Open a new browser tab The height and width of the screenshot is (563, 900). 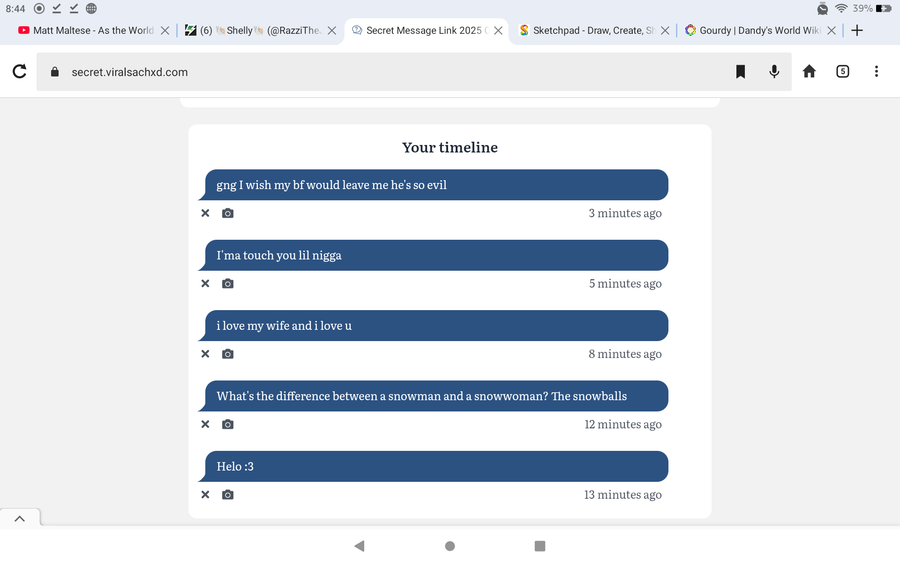(857, 30)
